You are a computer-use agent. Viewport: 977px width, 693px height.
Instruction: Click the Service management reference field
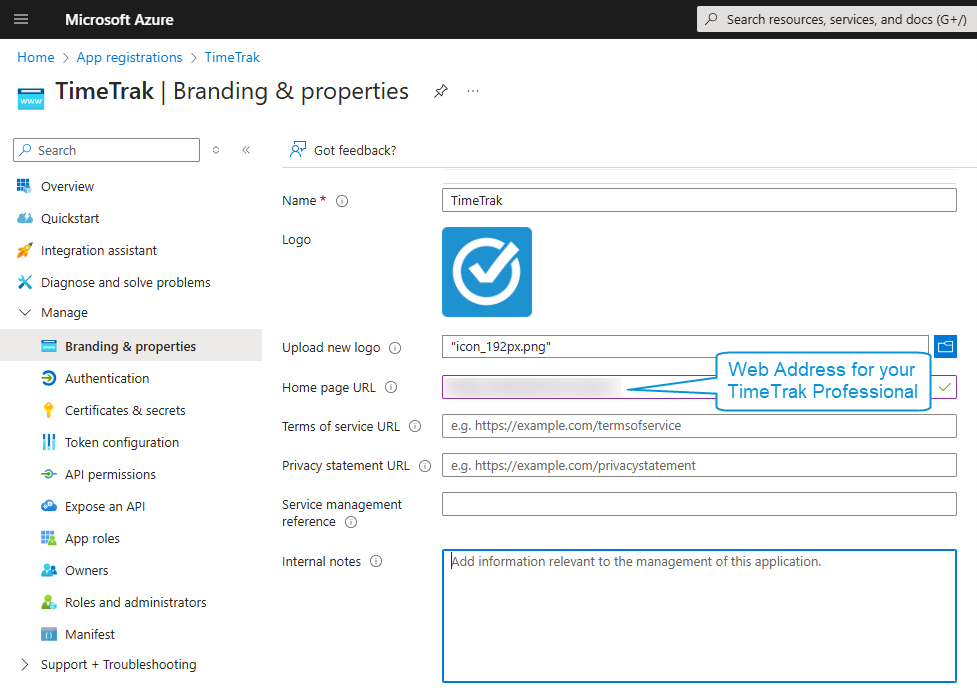click(699, 504)
